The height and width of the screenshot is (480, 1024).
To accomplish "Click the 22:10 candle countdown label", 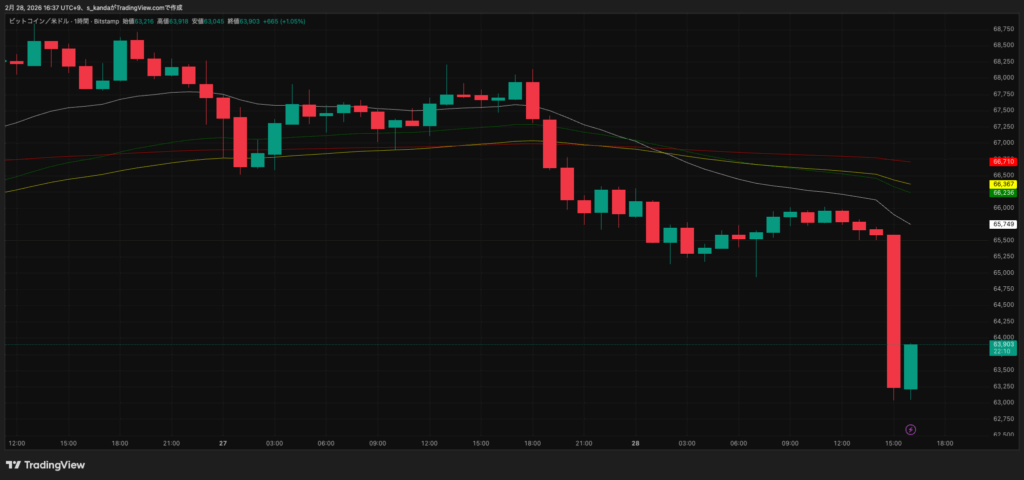I will 1003,352.
